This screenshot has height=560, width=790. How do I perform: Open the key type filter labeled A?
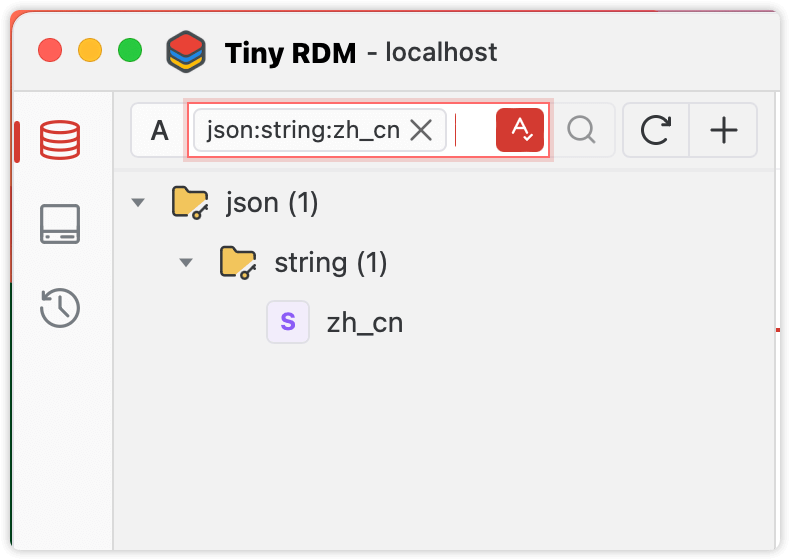pos(159,130)
